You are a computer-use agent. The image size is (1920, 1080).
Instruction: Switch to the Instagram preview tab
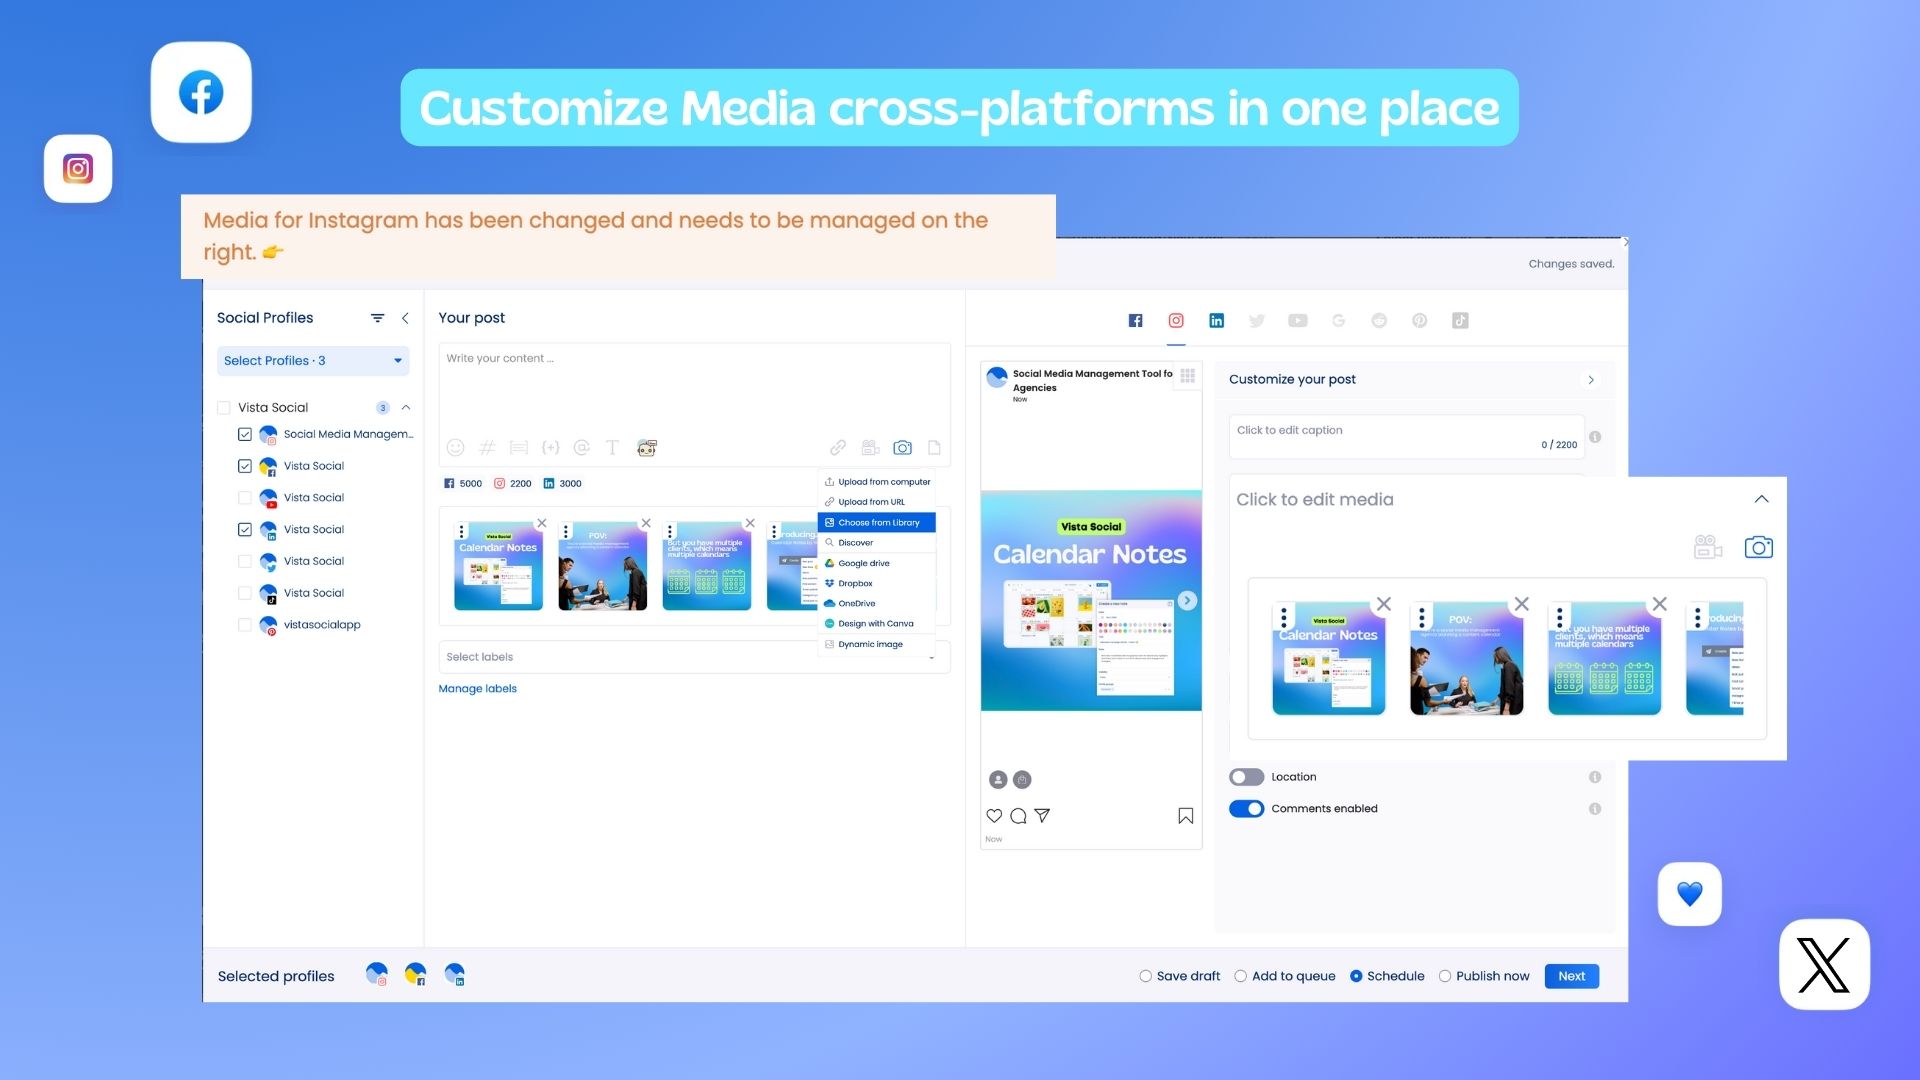pyautogui.click(x=1176, y=320)
